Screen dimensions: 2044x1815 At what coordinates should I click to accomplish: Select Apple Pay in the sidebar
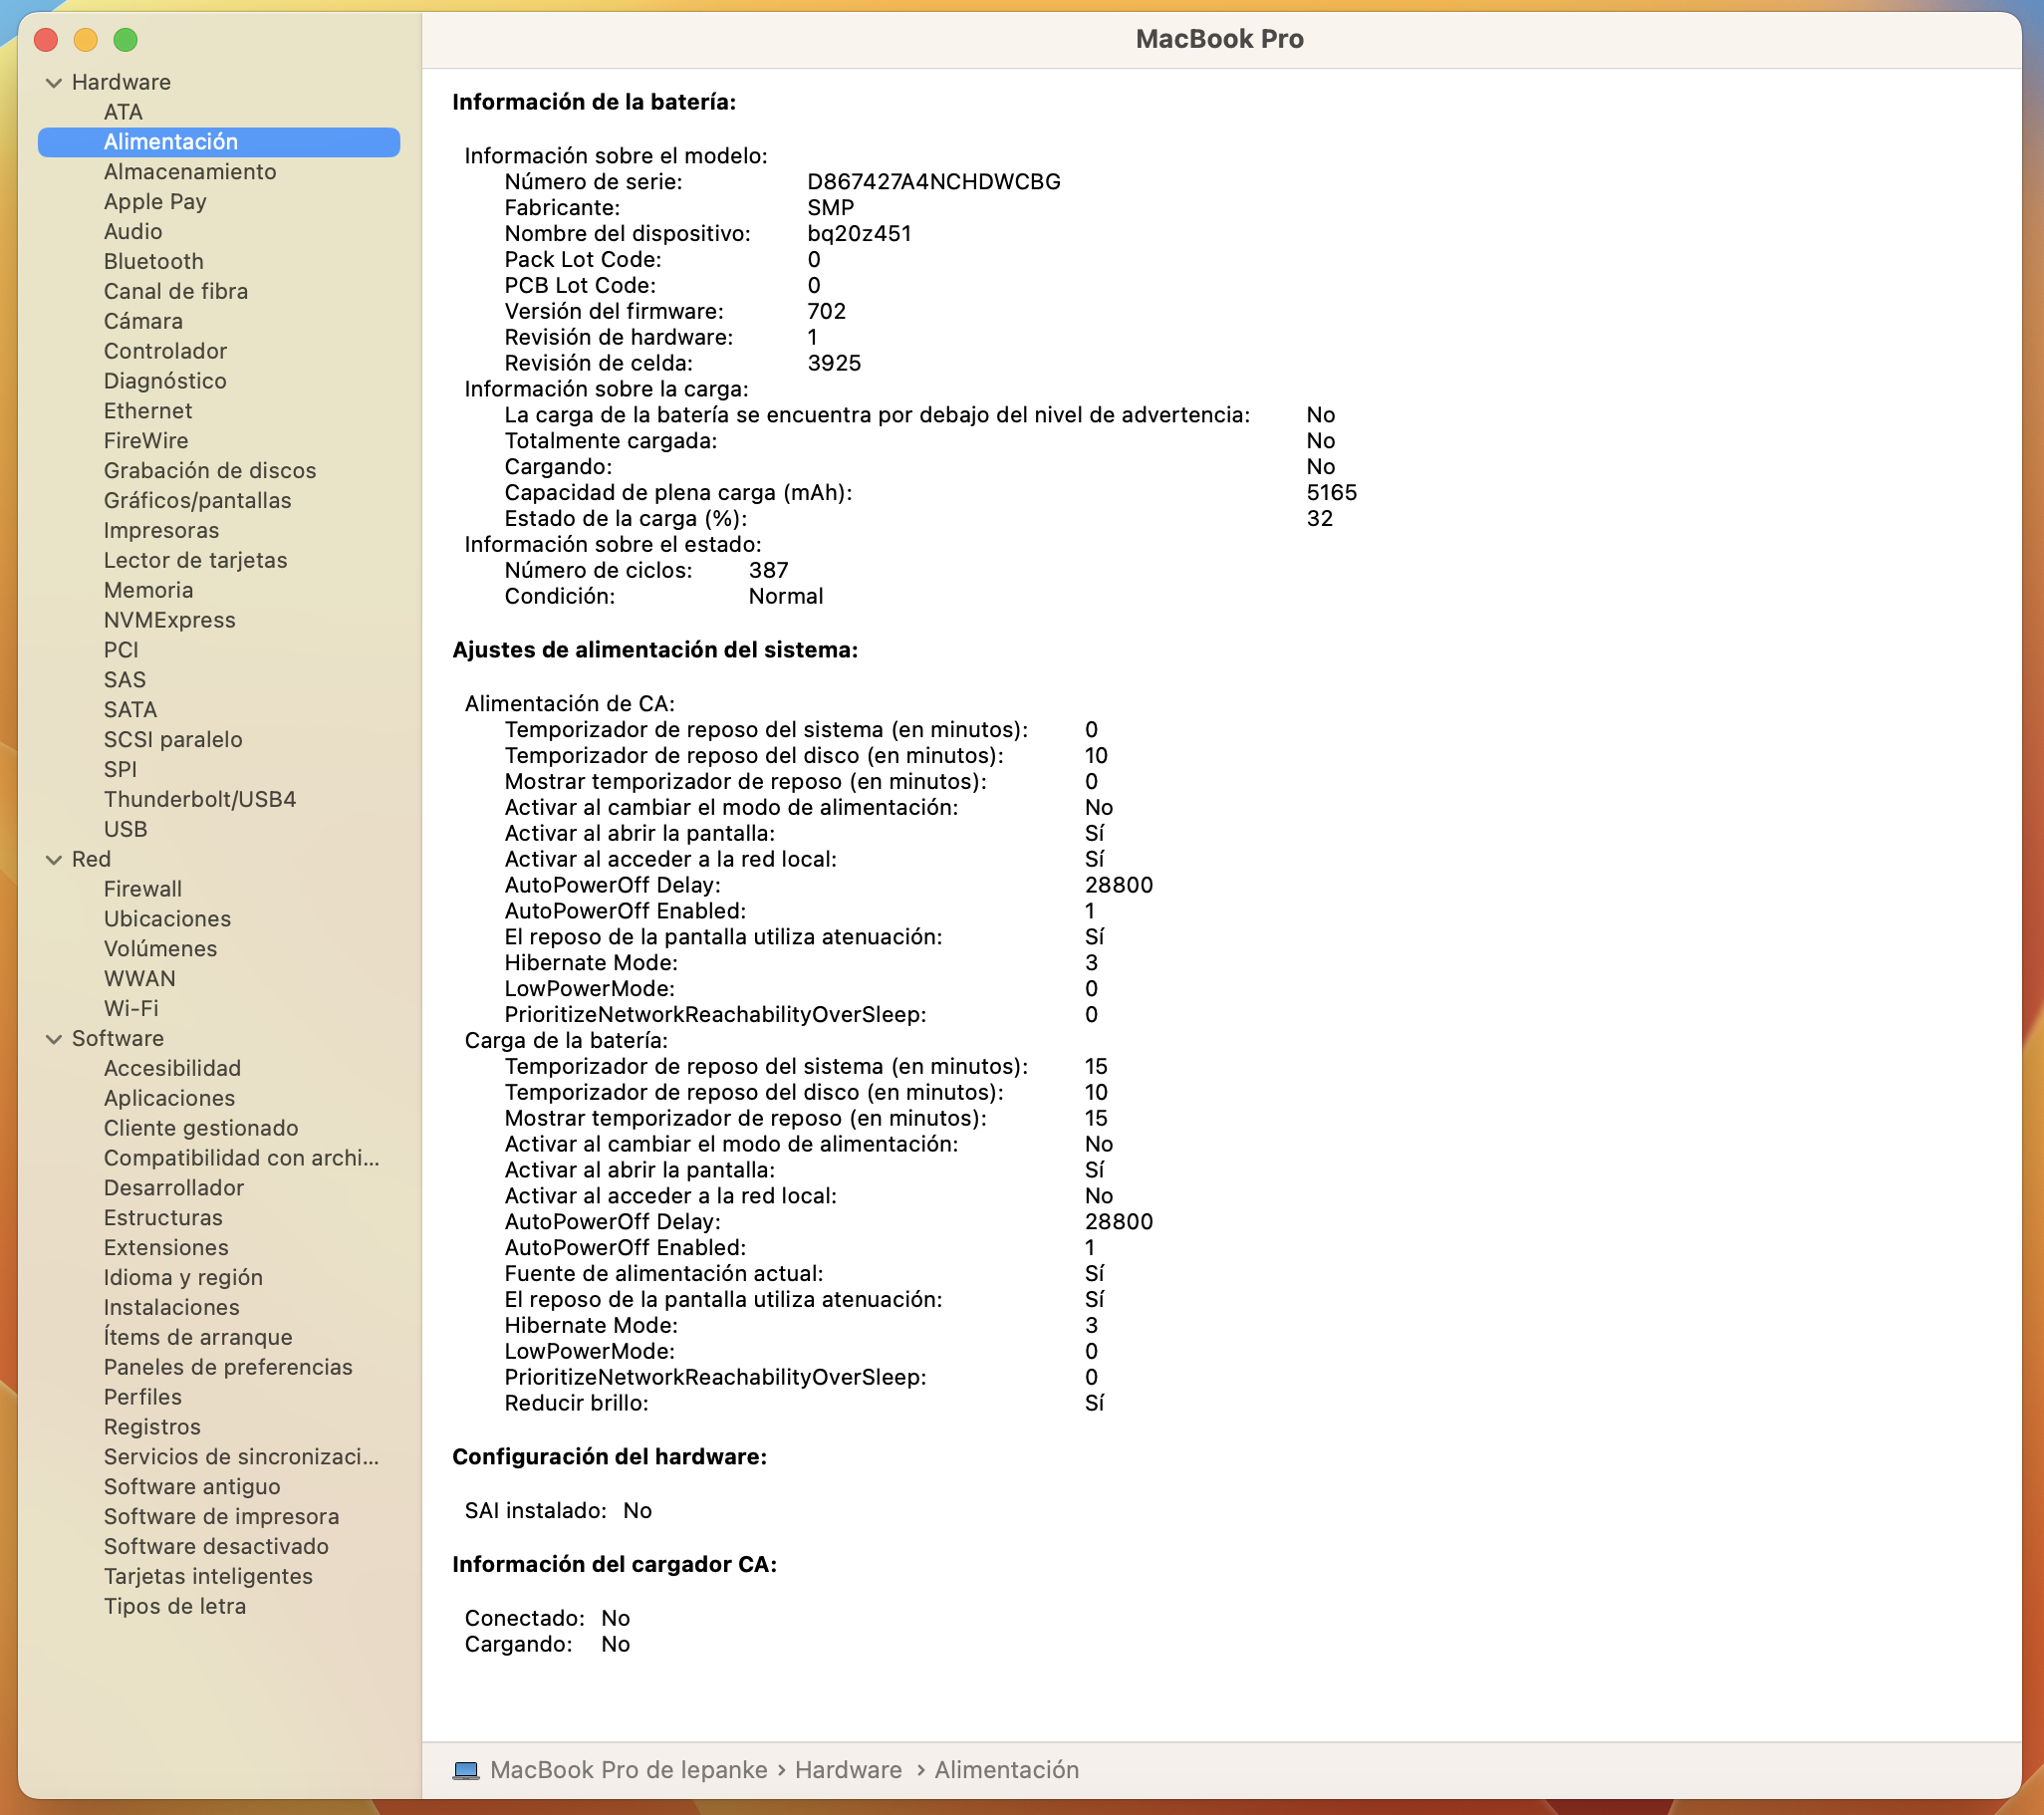coord(155,202)
